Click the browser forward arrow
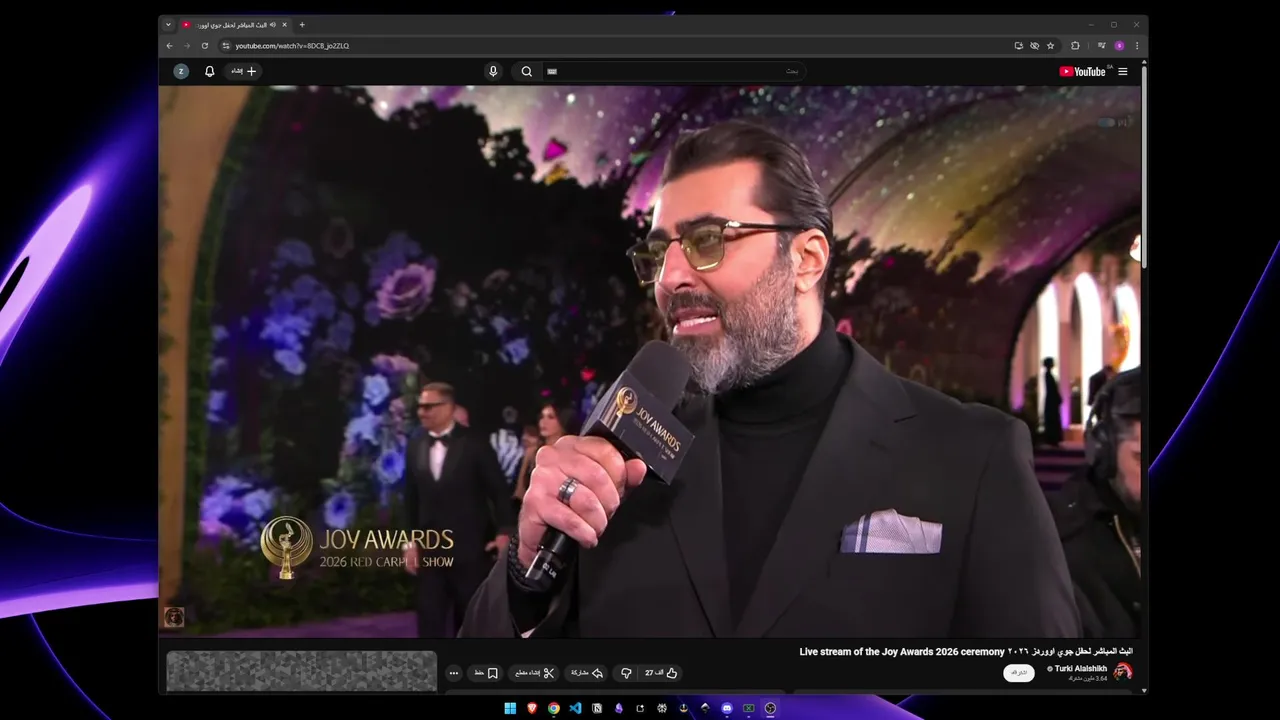The height and width of the screenshot is (720, 1280). point(186,45)
